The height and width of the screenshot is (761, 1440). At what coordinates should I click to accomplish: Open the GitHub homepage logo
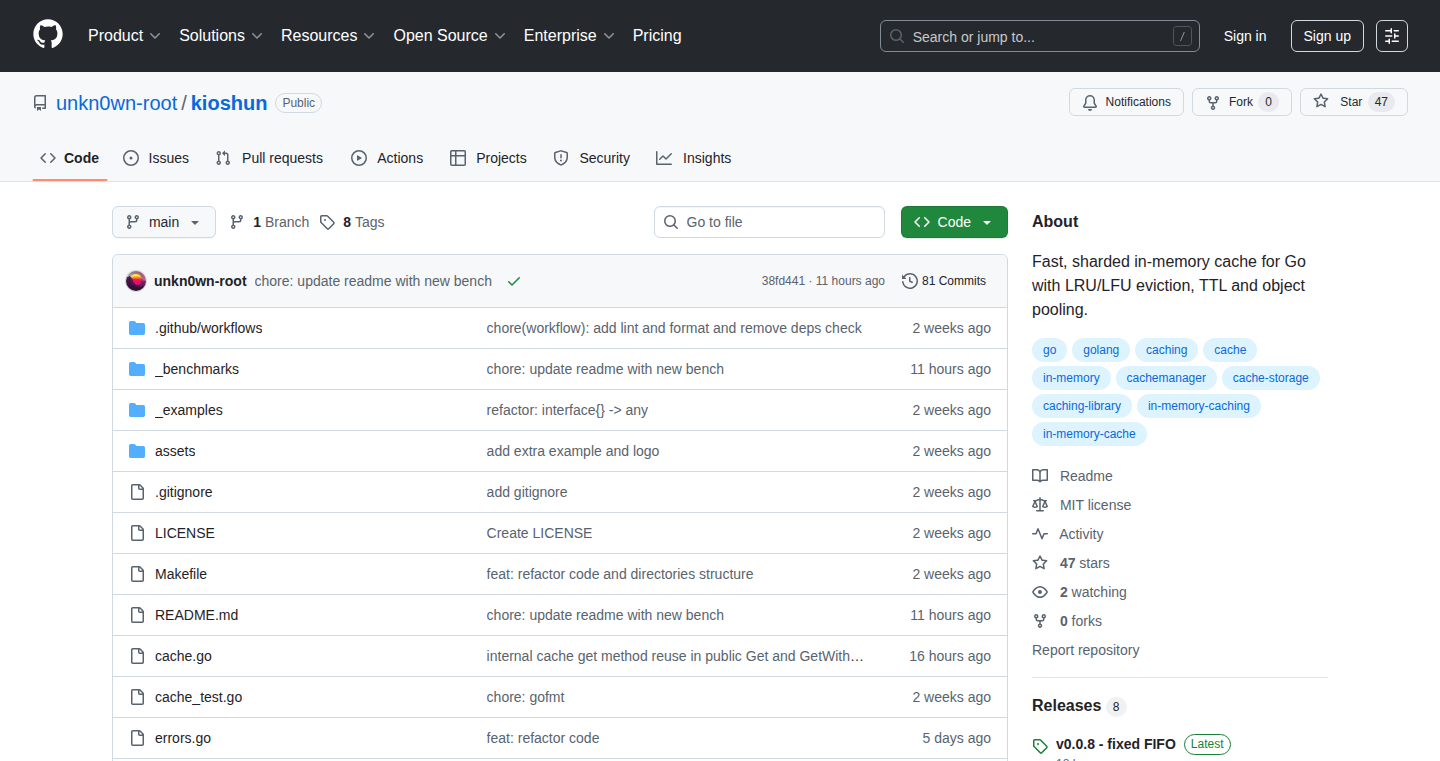coord(48,35)
